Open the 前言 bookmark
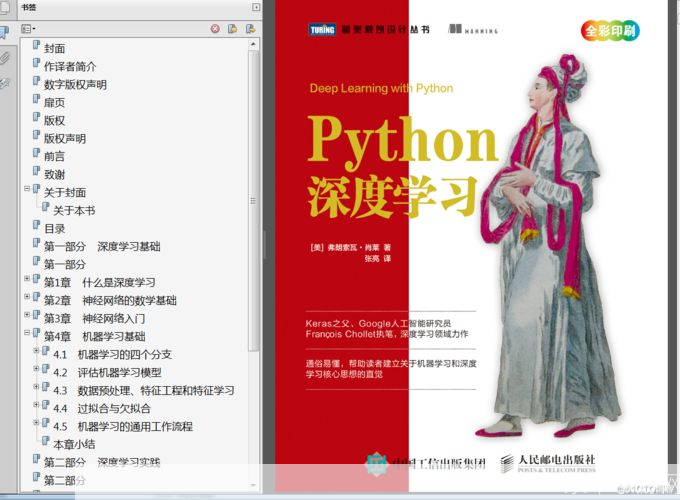Screen dimensions: 680x500 click(54, 156)
